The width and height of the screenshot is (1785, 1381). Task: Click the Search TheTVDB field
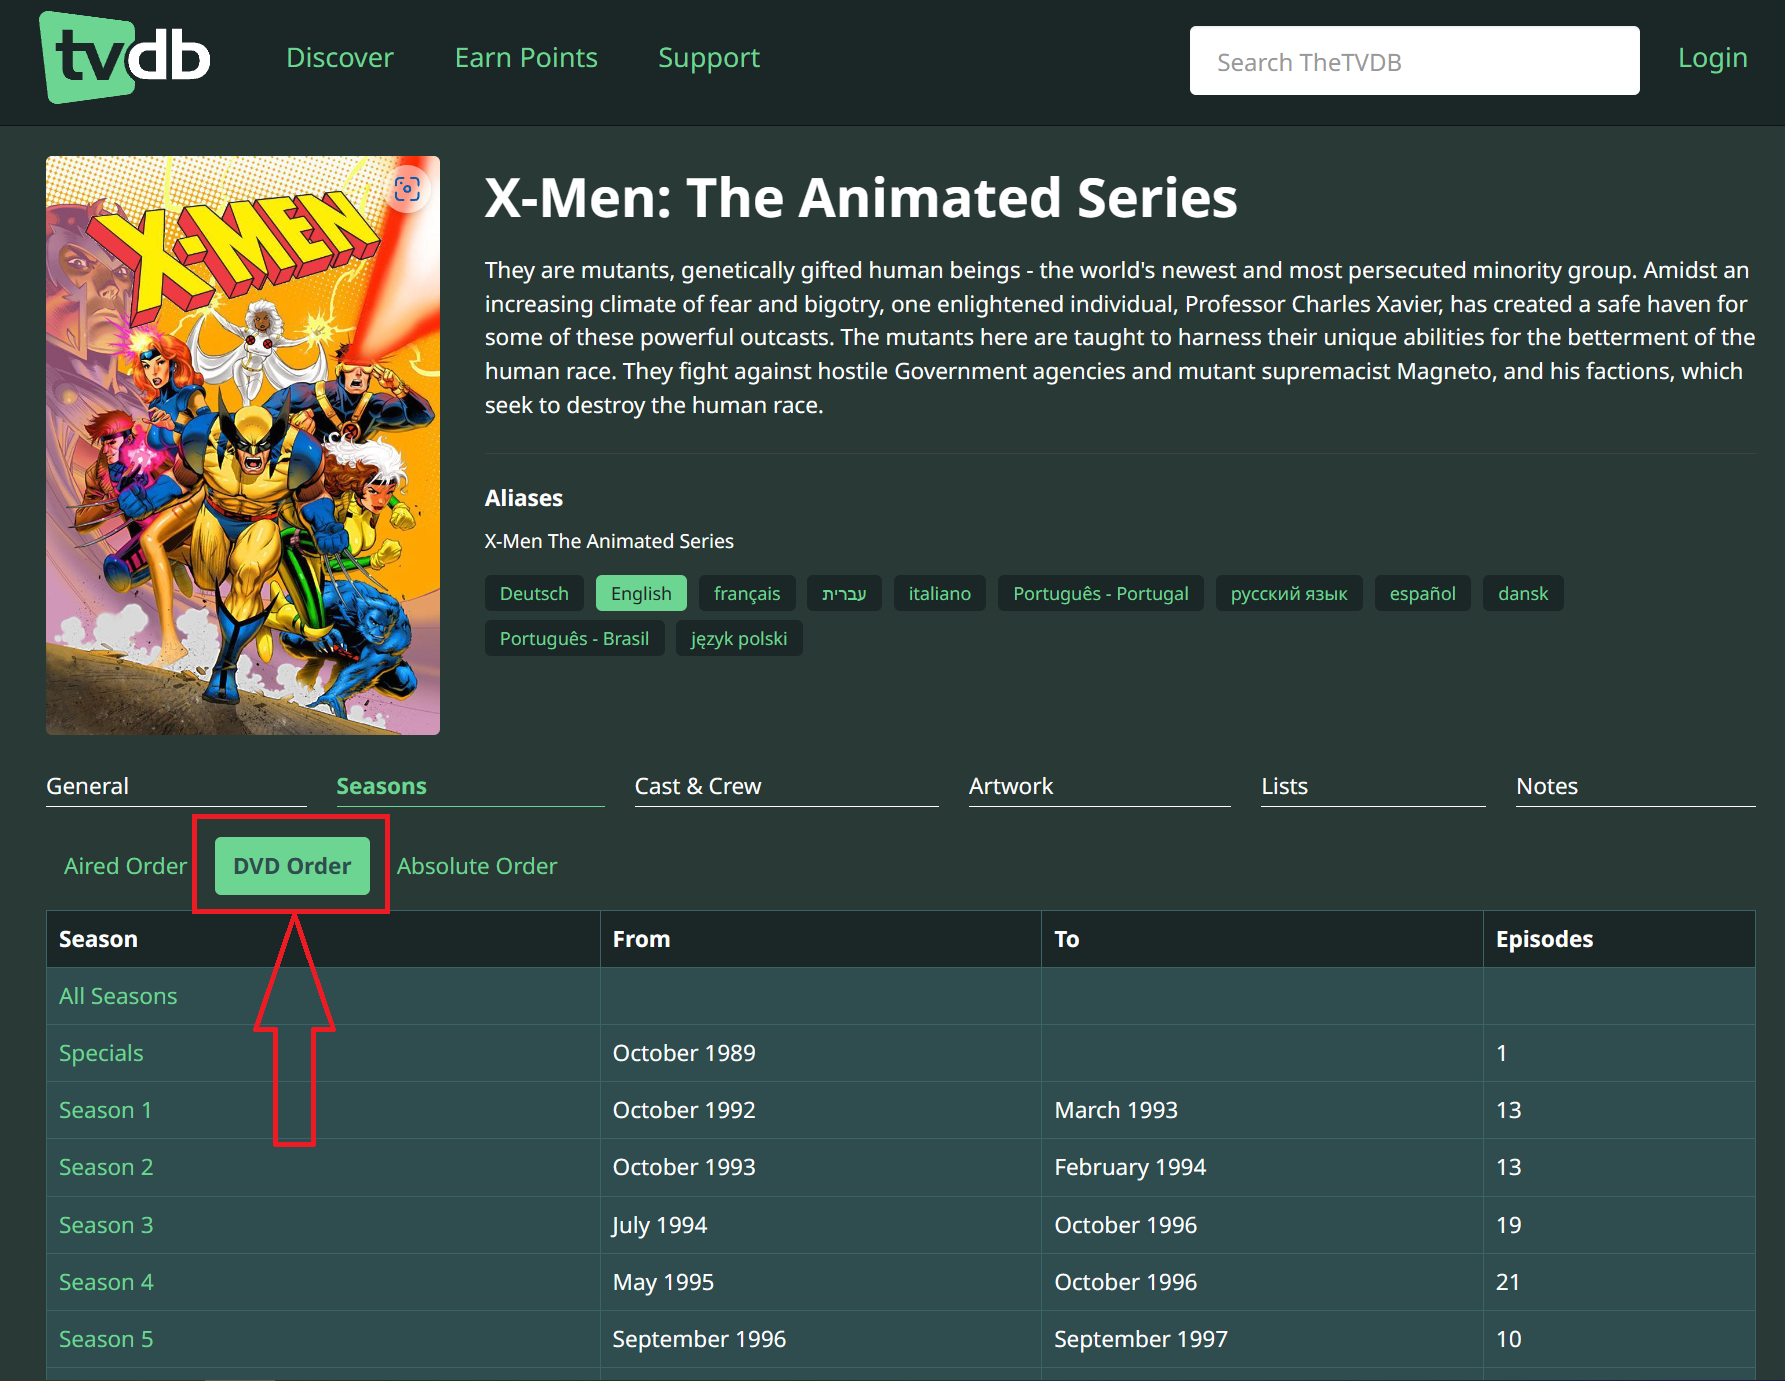click(x=1414, y=61)
